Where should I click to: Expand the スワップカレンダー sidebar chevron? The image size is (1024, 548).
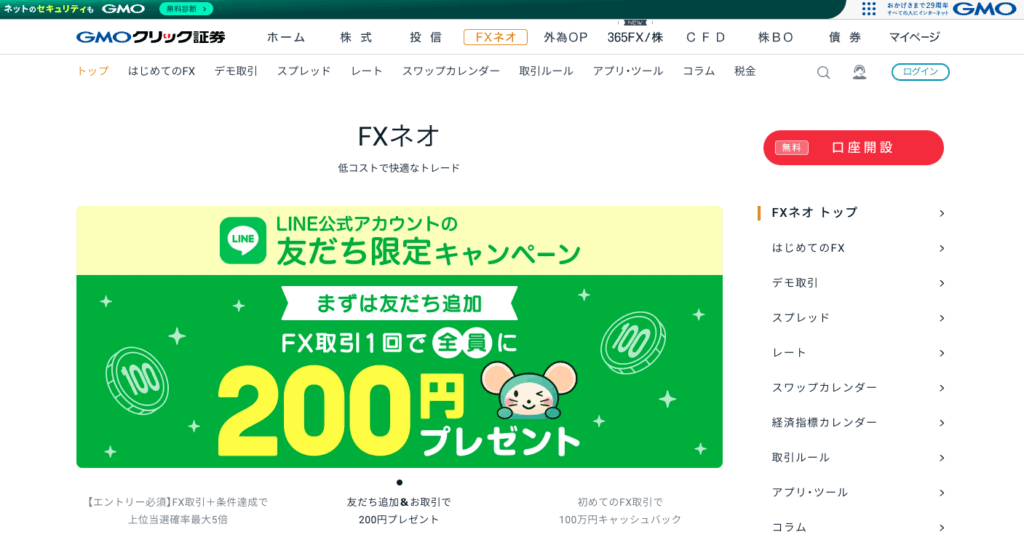coord(941,388)
